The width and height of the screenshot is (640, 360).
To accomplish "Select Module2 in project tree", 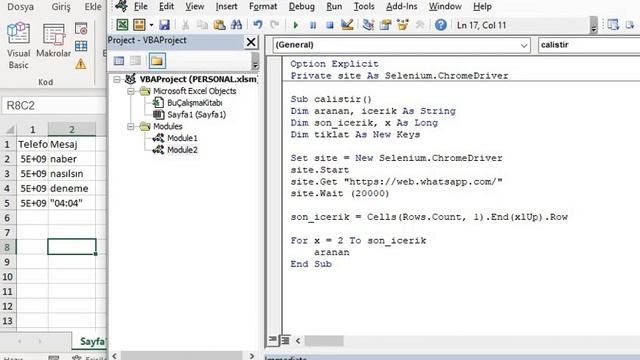I will tap(182, 150).
